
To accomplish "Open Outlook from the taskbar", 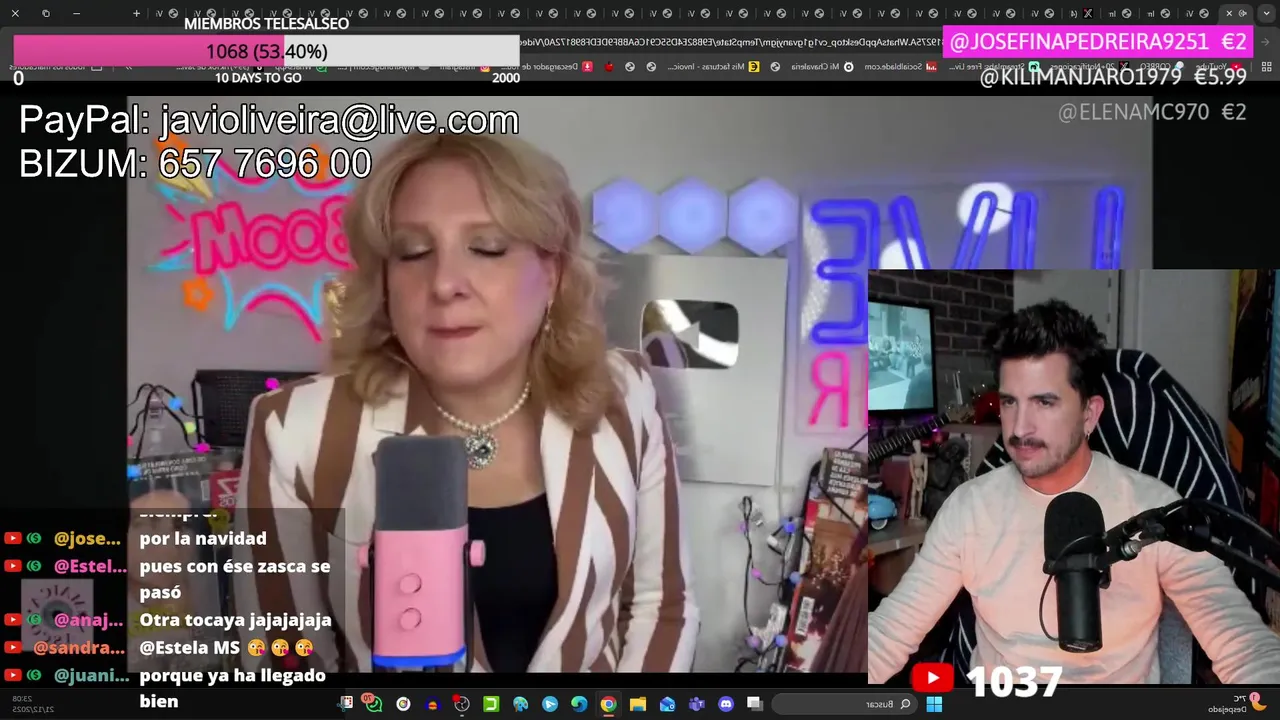I will 667,704.
